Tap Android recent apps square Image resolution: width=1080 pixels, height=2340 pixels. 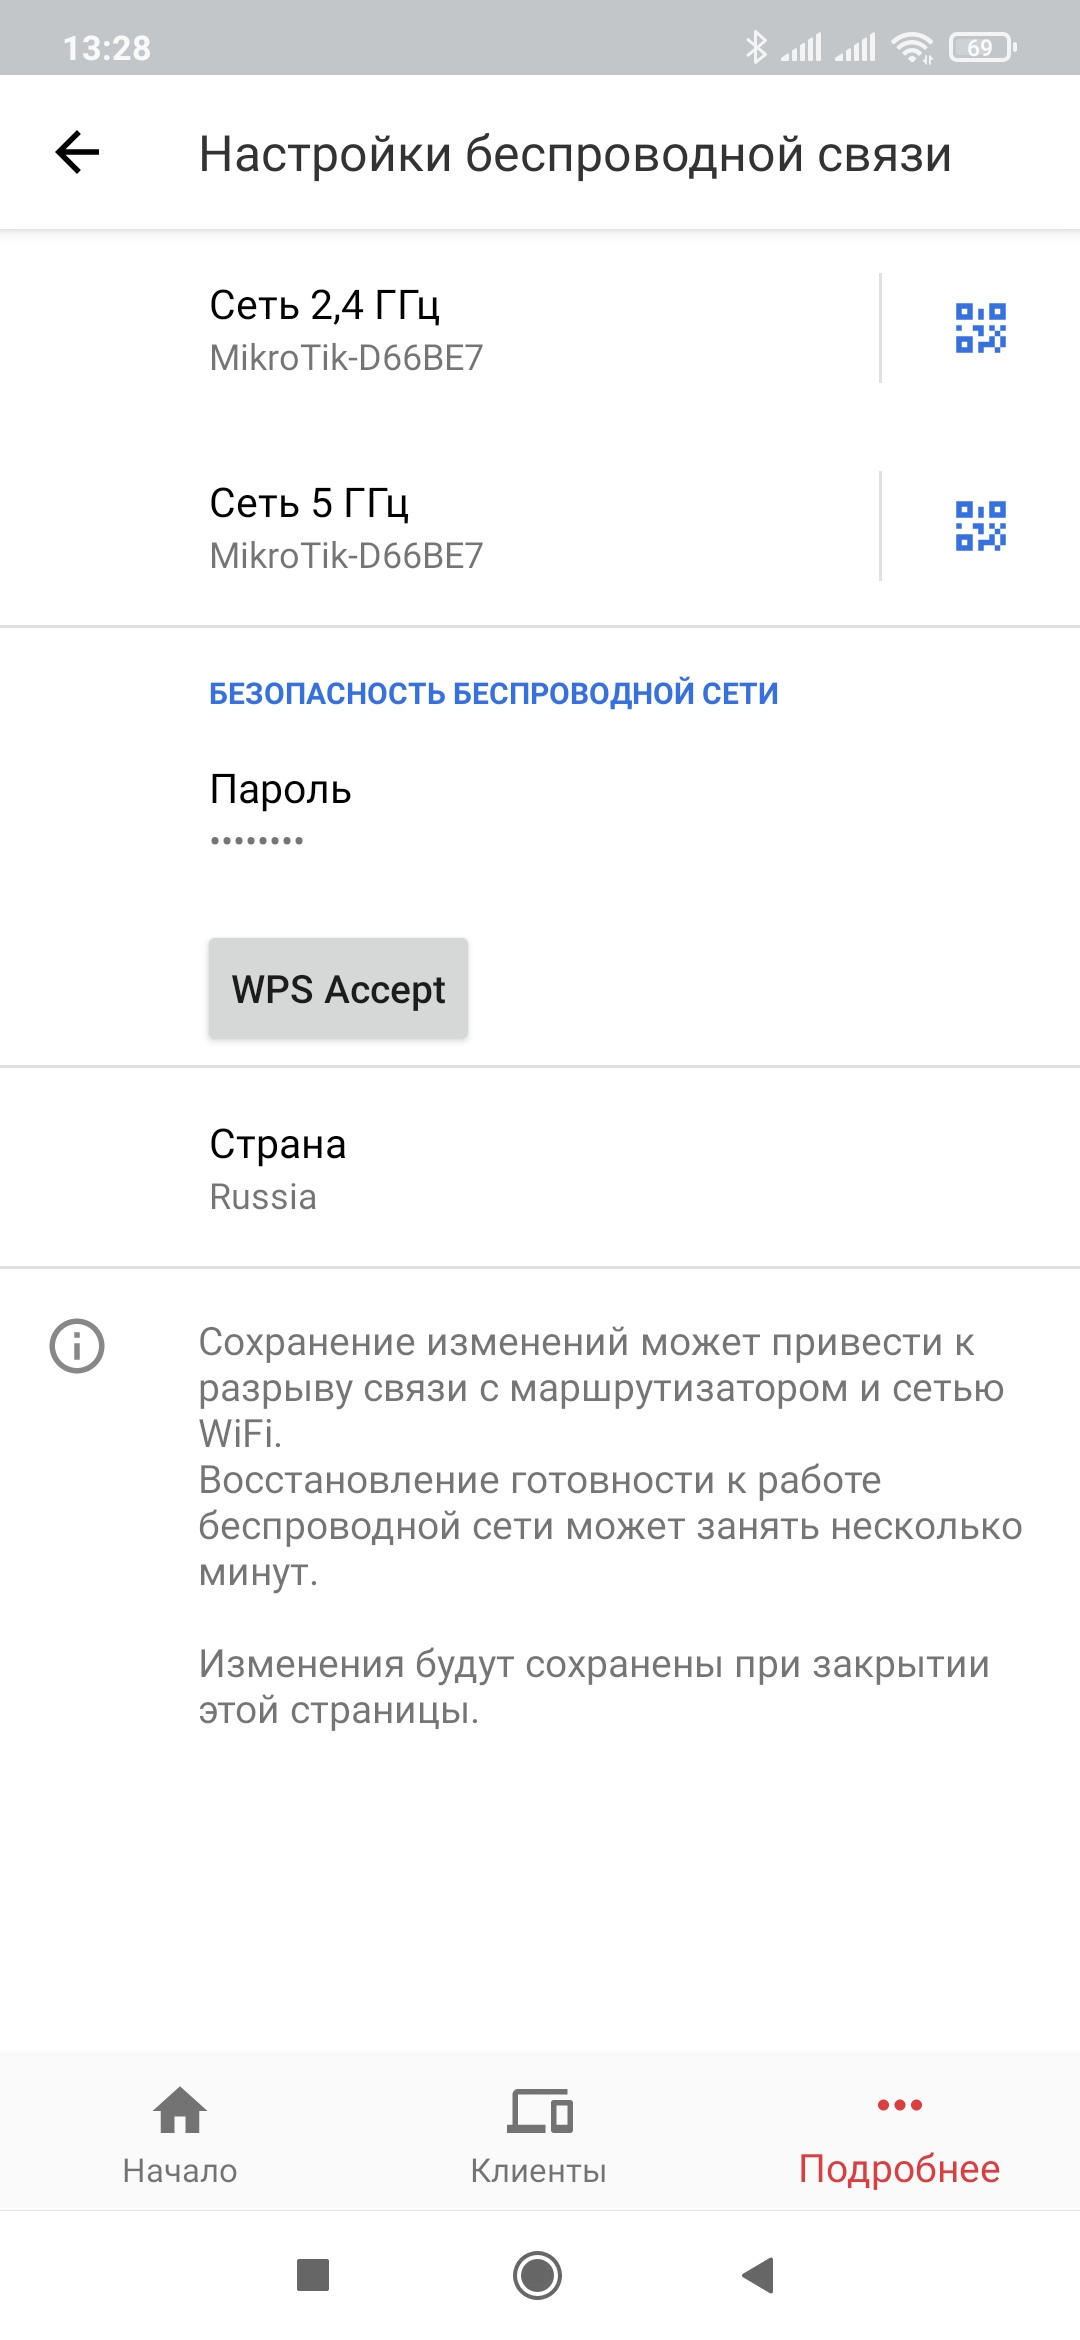tap(313, 2275)
